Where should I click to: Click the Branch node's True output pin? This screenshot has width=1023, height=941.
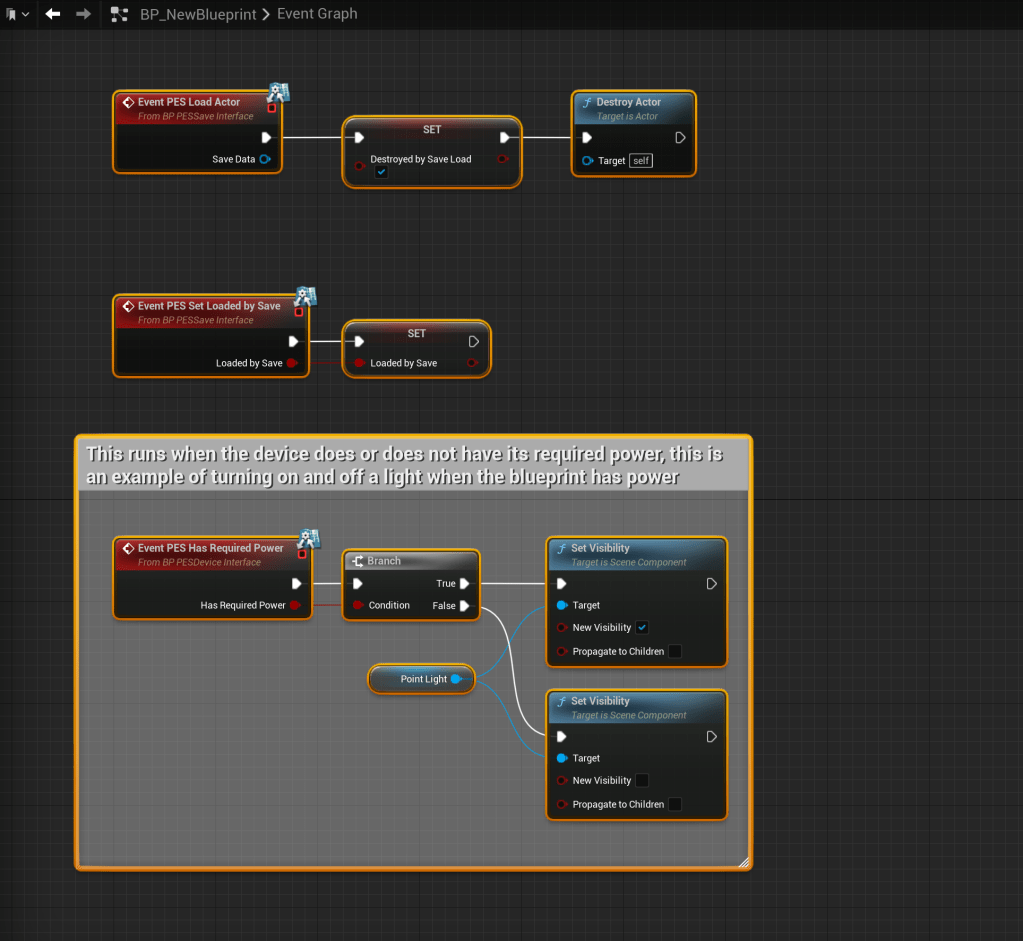click(x=465, y=584)
